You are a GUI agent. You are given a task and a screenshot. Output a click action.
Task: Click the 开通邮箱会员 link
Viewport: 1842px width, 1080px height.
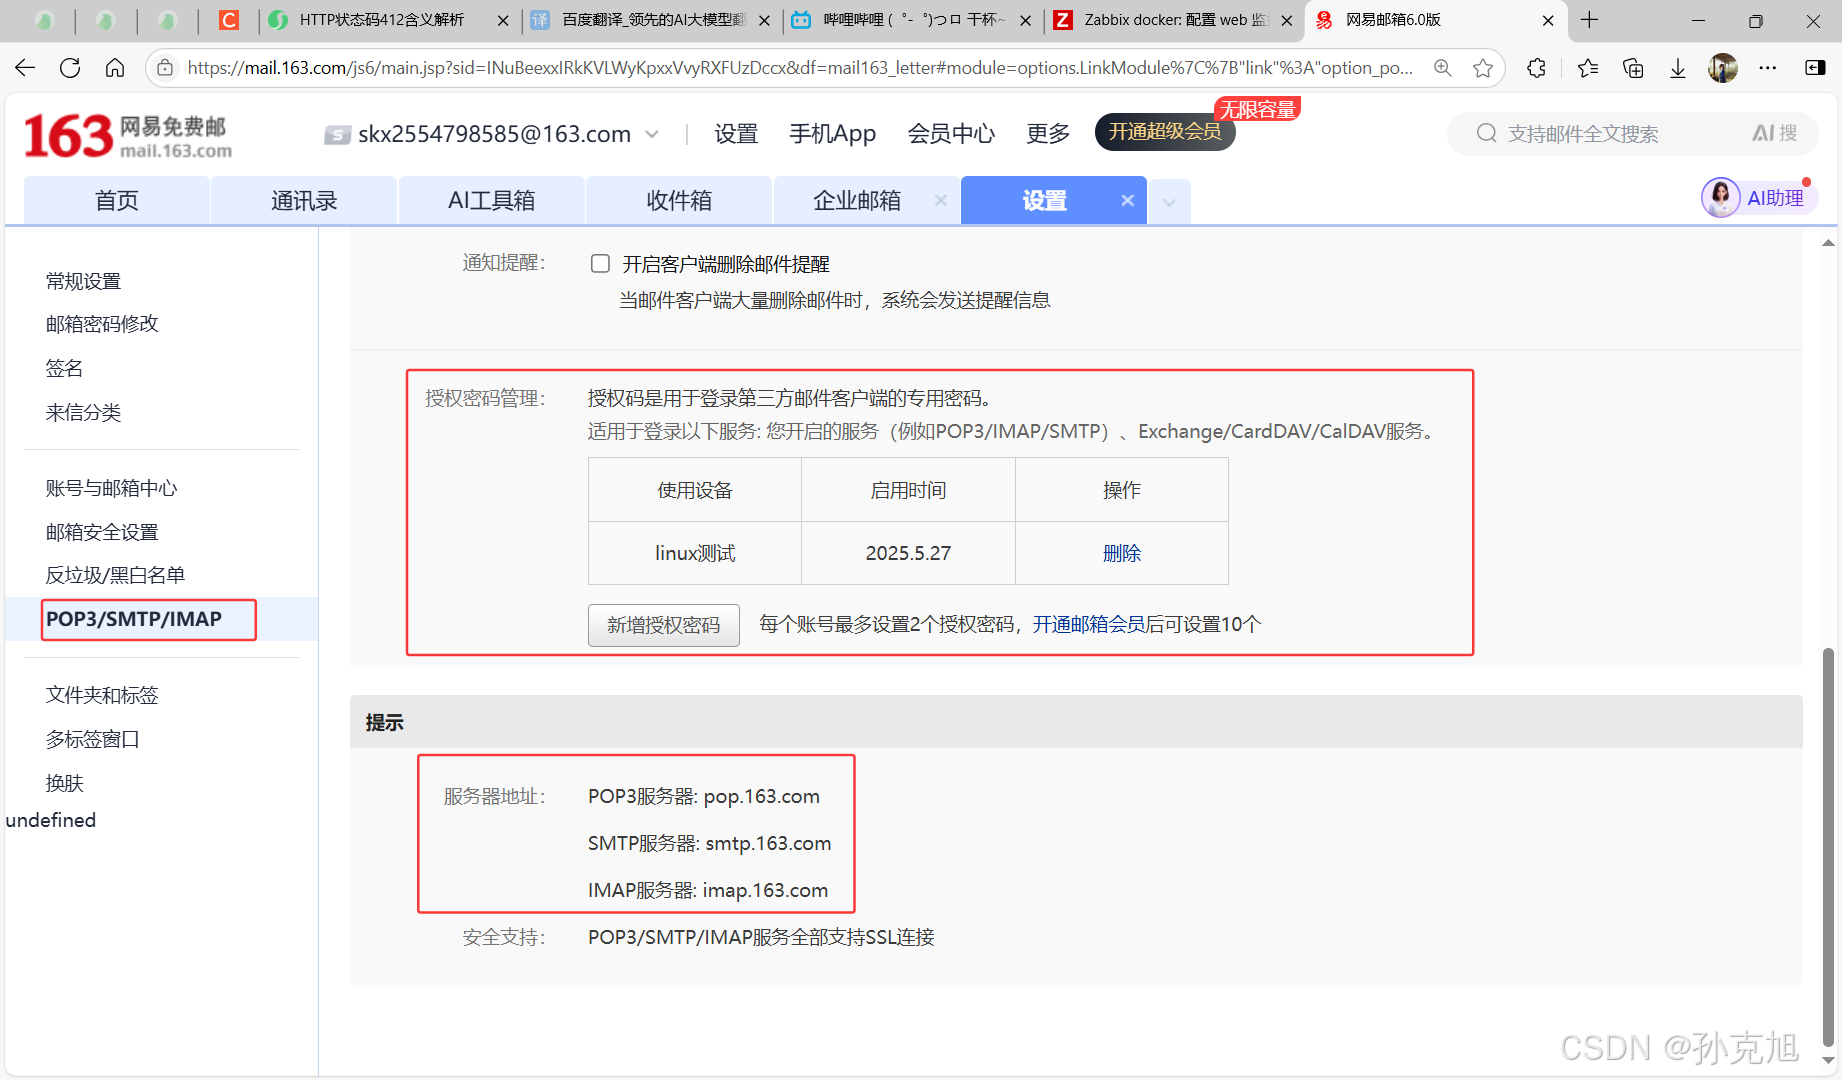pos(1088,624)
